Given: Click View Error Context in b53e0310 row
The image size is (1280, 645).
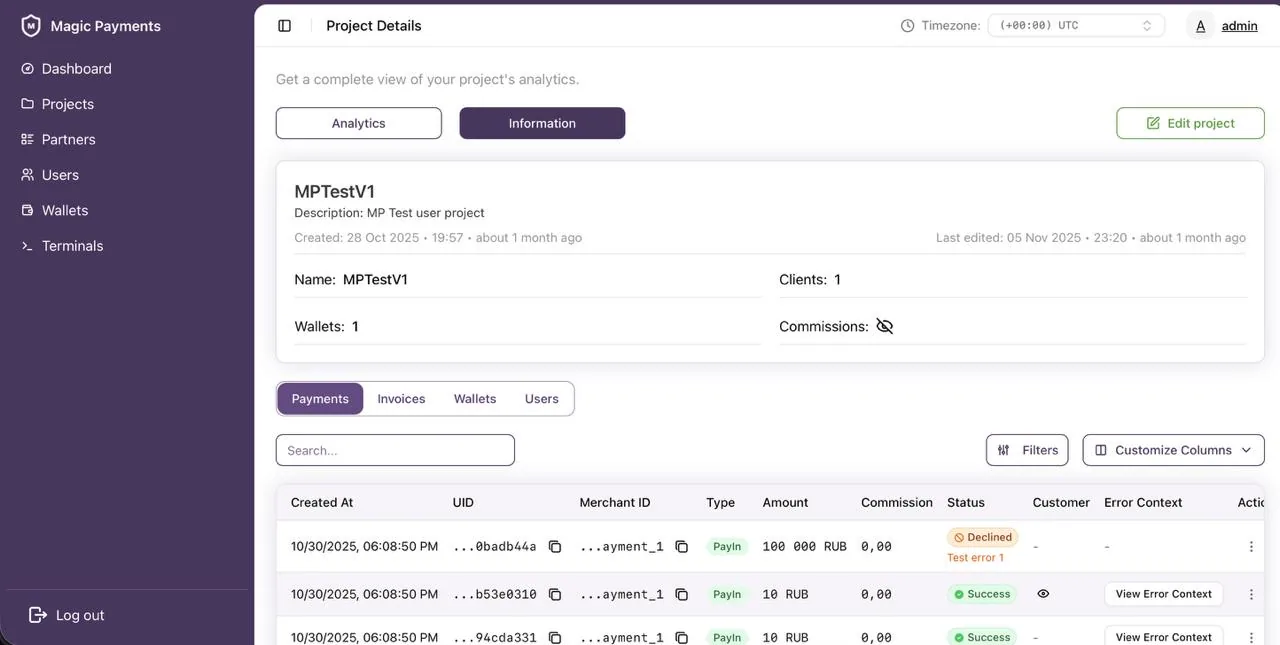Looking at the screenshot, I should (1164, 594).
